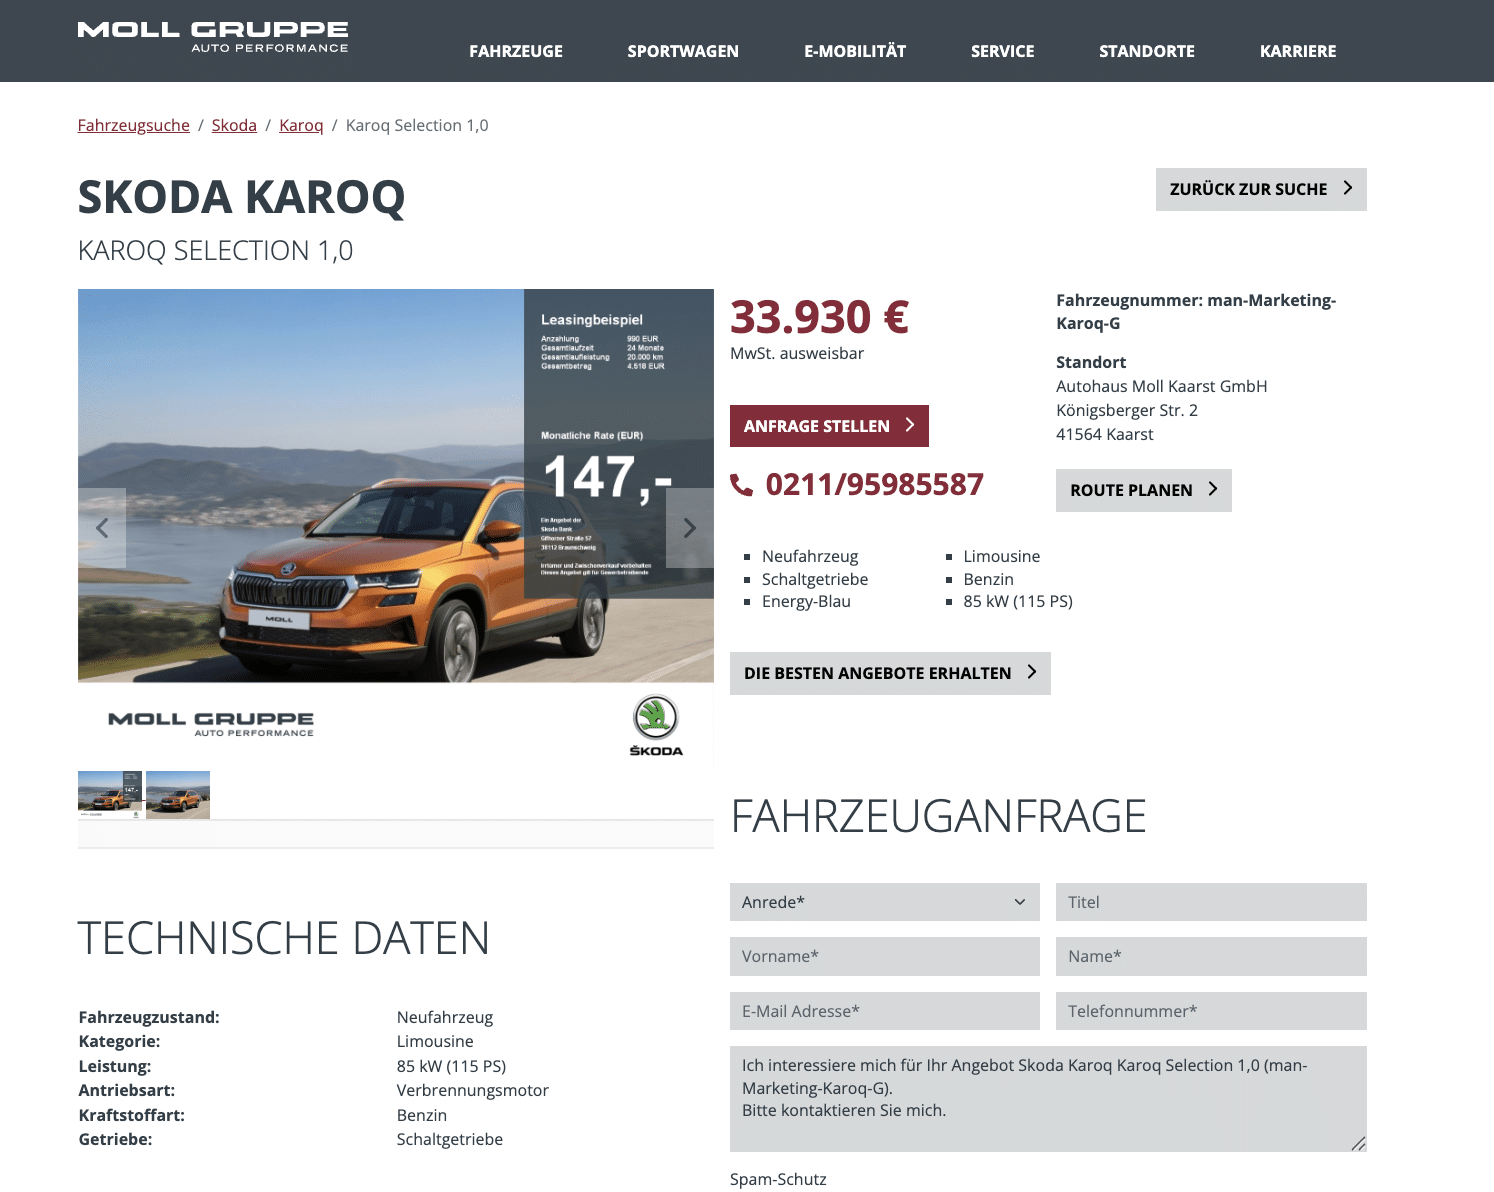Click the Kraftstoffart label in technical data
Image resolution: width=1494 pixels, height=1192 pixels.
[132, 1115]
